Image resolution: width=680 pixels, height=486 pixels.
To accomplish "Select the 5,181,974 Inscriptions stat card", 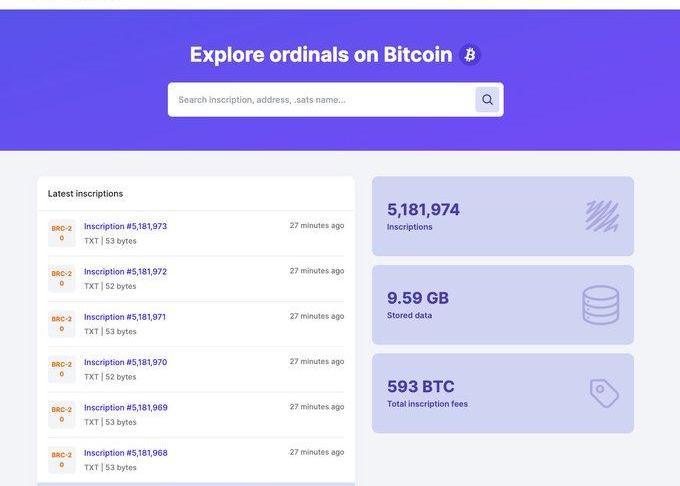I will tap(503, 216).
